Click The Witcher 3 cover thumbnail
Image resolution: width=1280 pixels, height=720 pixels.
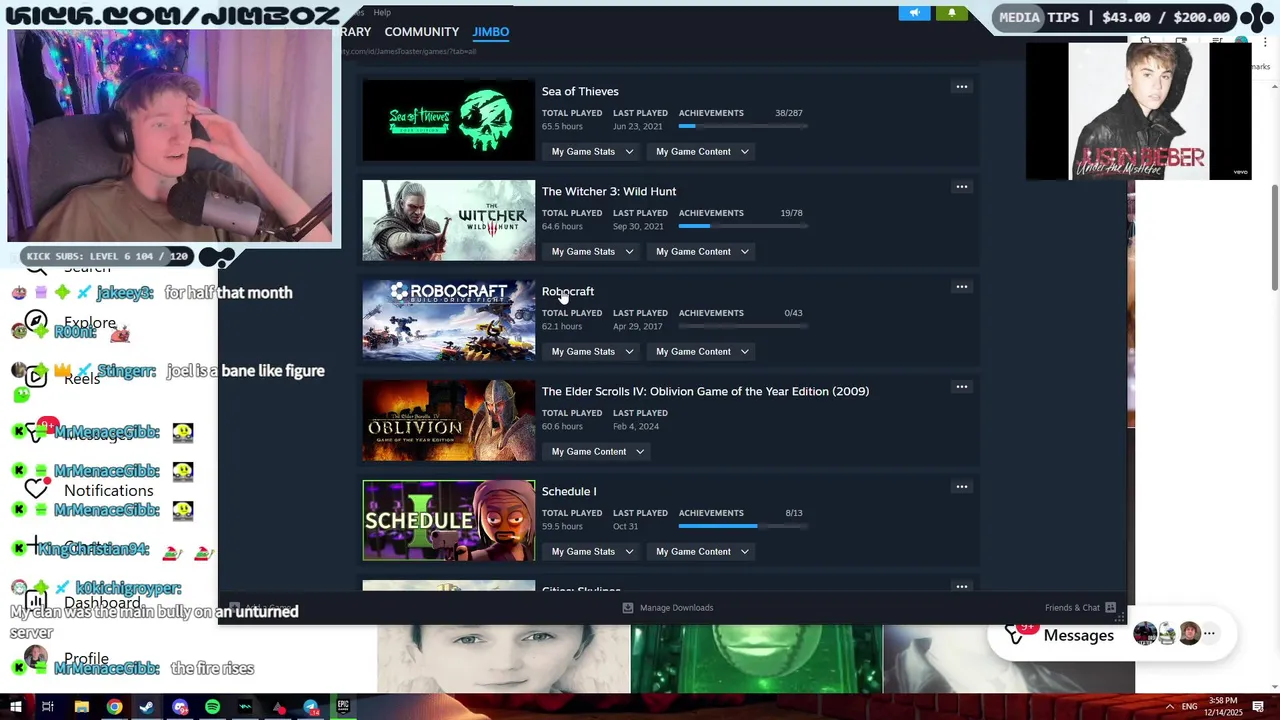[449, 220]
